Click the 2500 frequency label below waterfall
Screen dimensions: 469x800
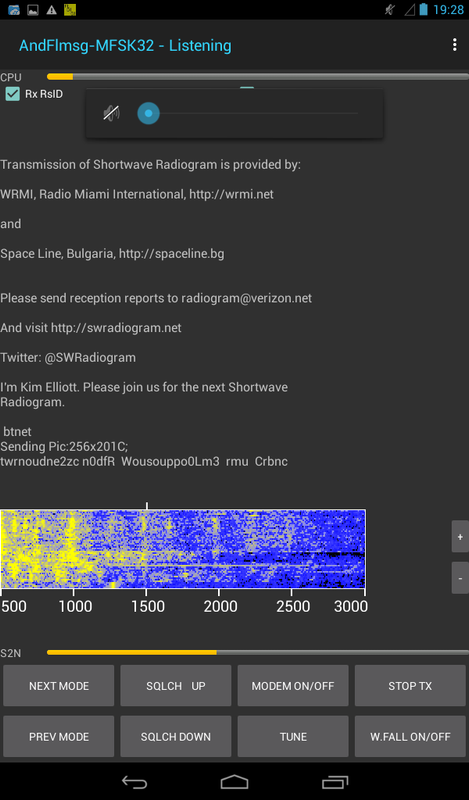[293, 606]
